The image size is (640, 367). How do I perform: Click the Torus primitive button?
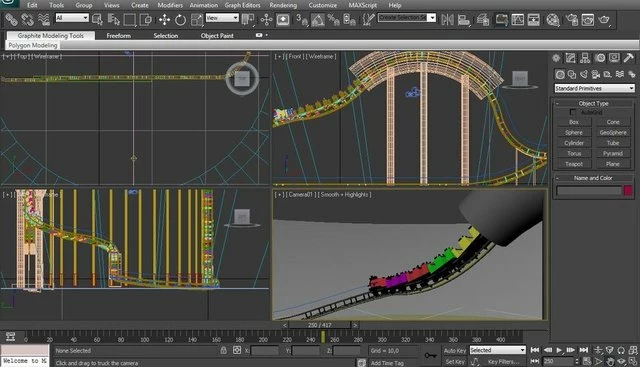[574, 153]
